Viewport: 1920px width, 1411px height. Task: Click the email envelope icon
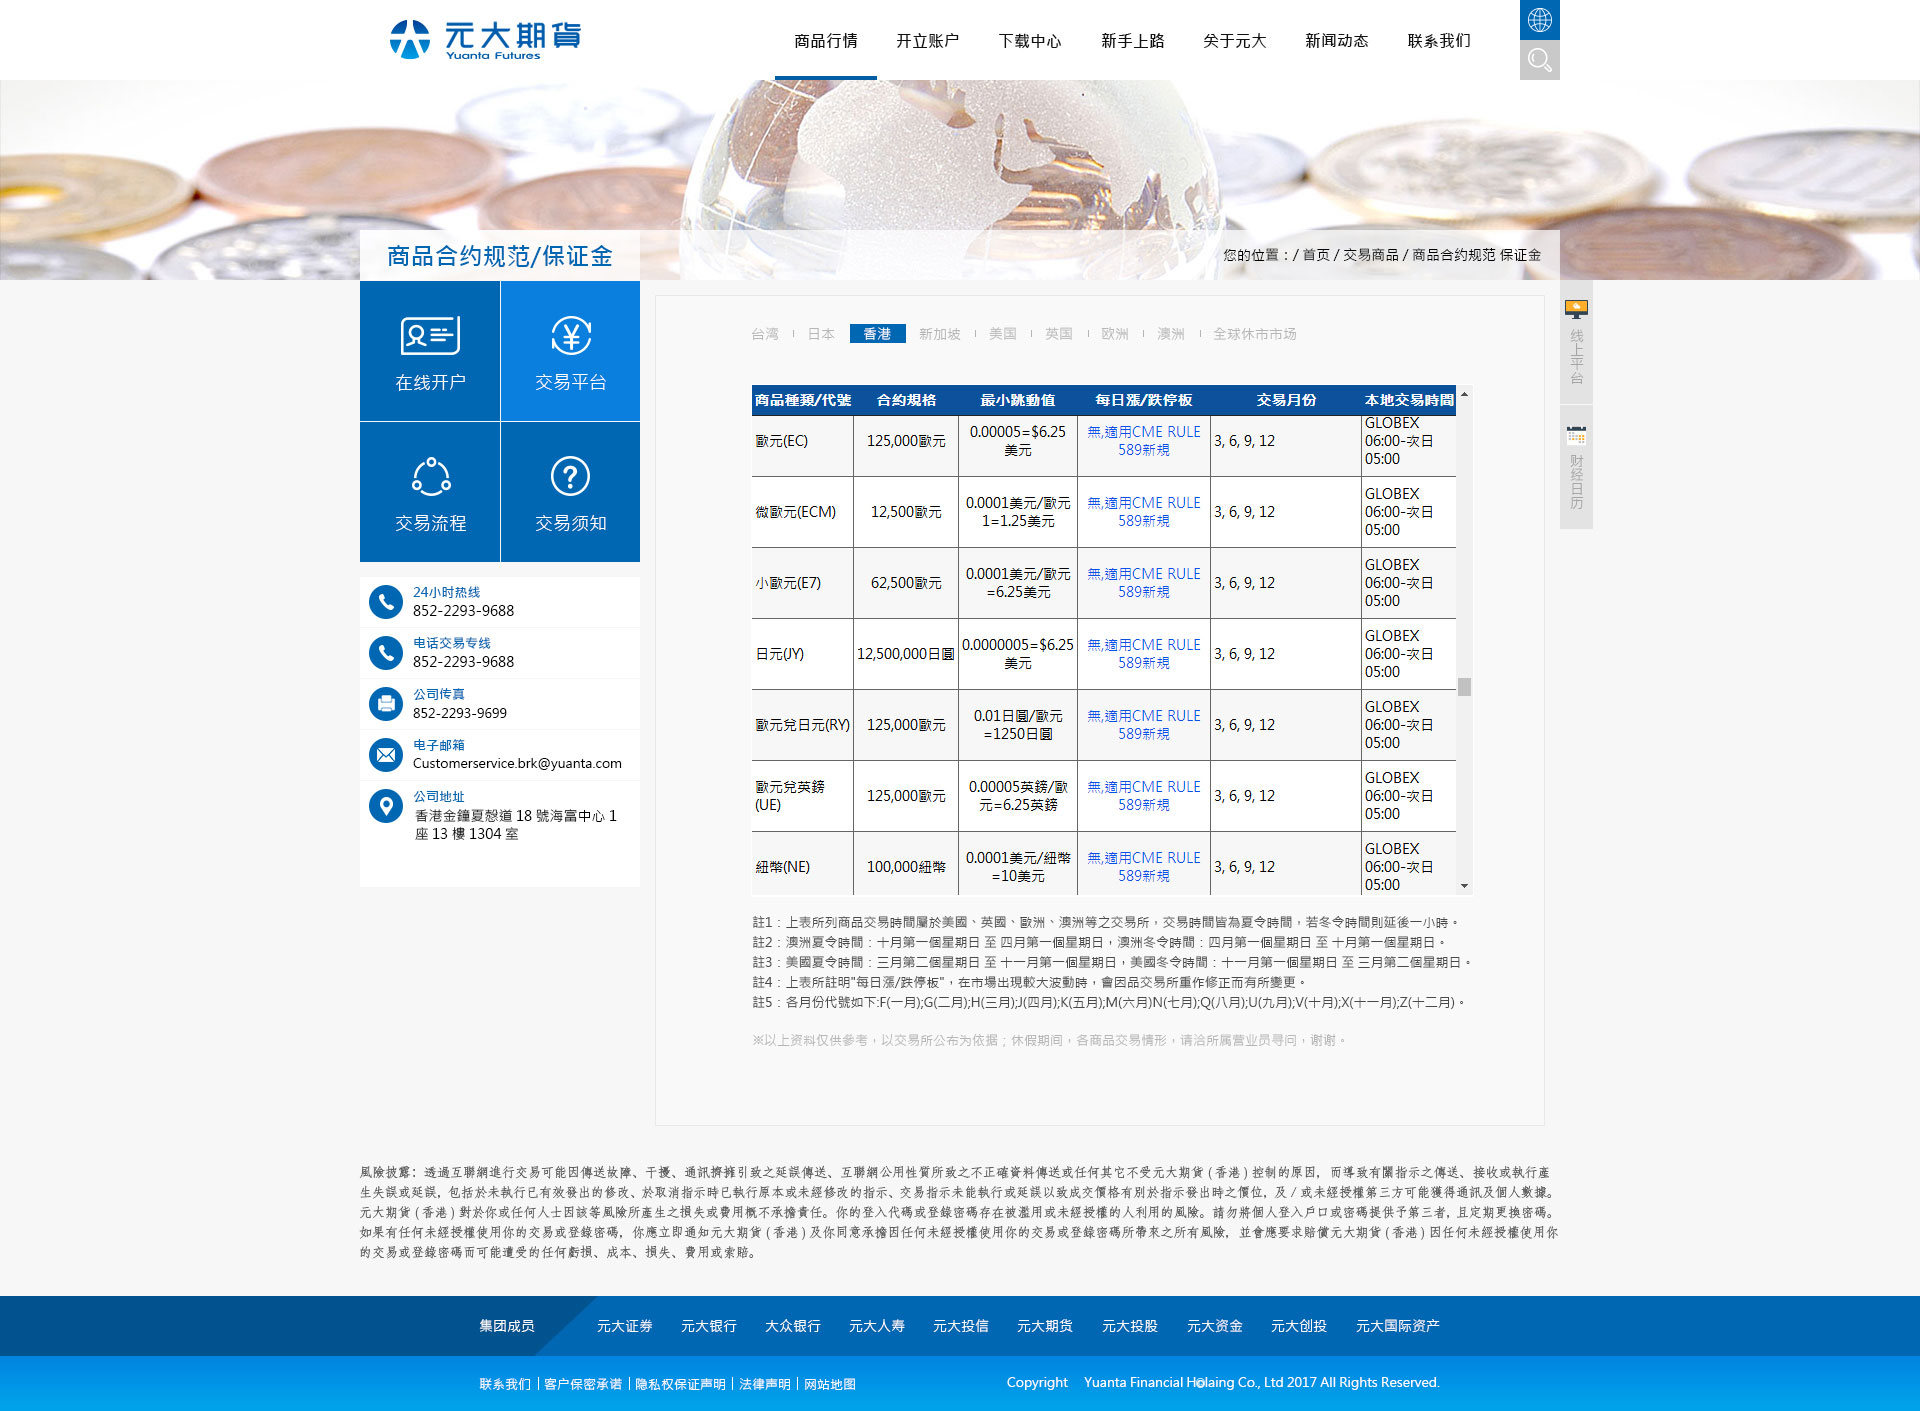[x=385, y=754]
